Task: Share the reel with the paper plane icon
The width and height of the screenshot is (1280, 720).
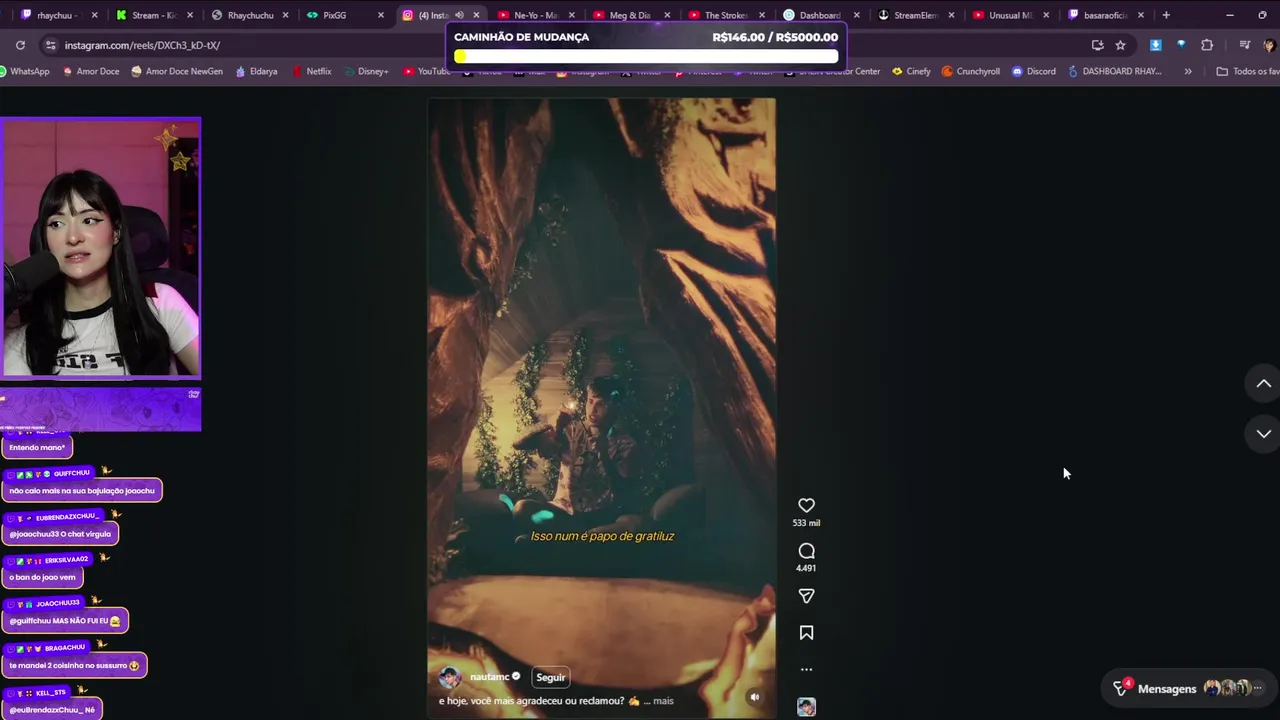Action: pyautogui.click(x=806, y=596)
